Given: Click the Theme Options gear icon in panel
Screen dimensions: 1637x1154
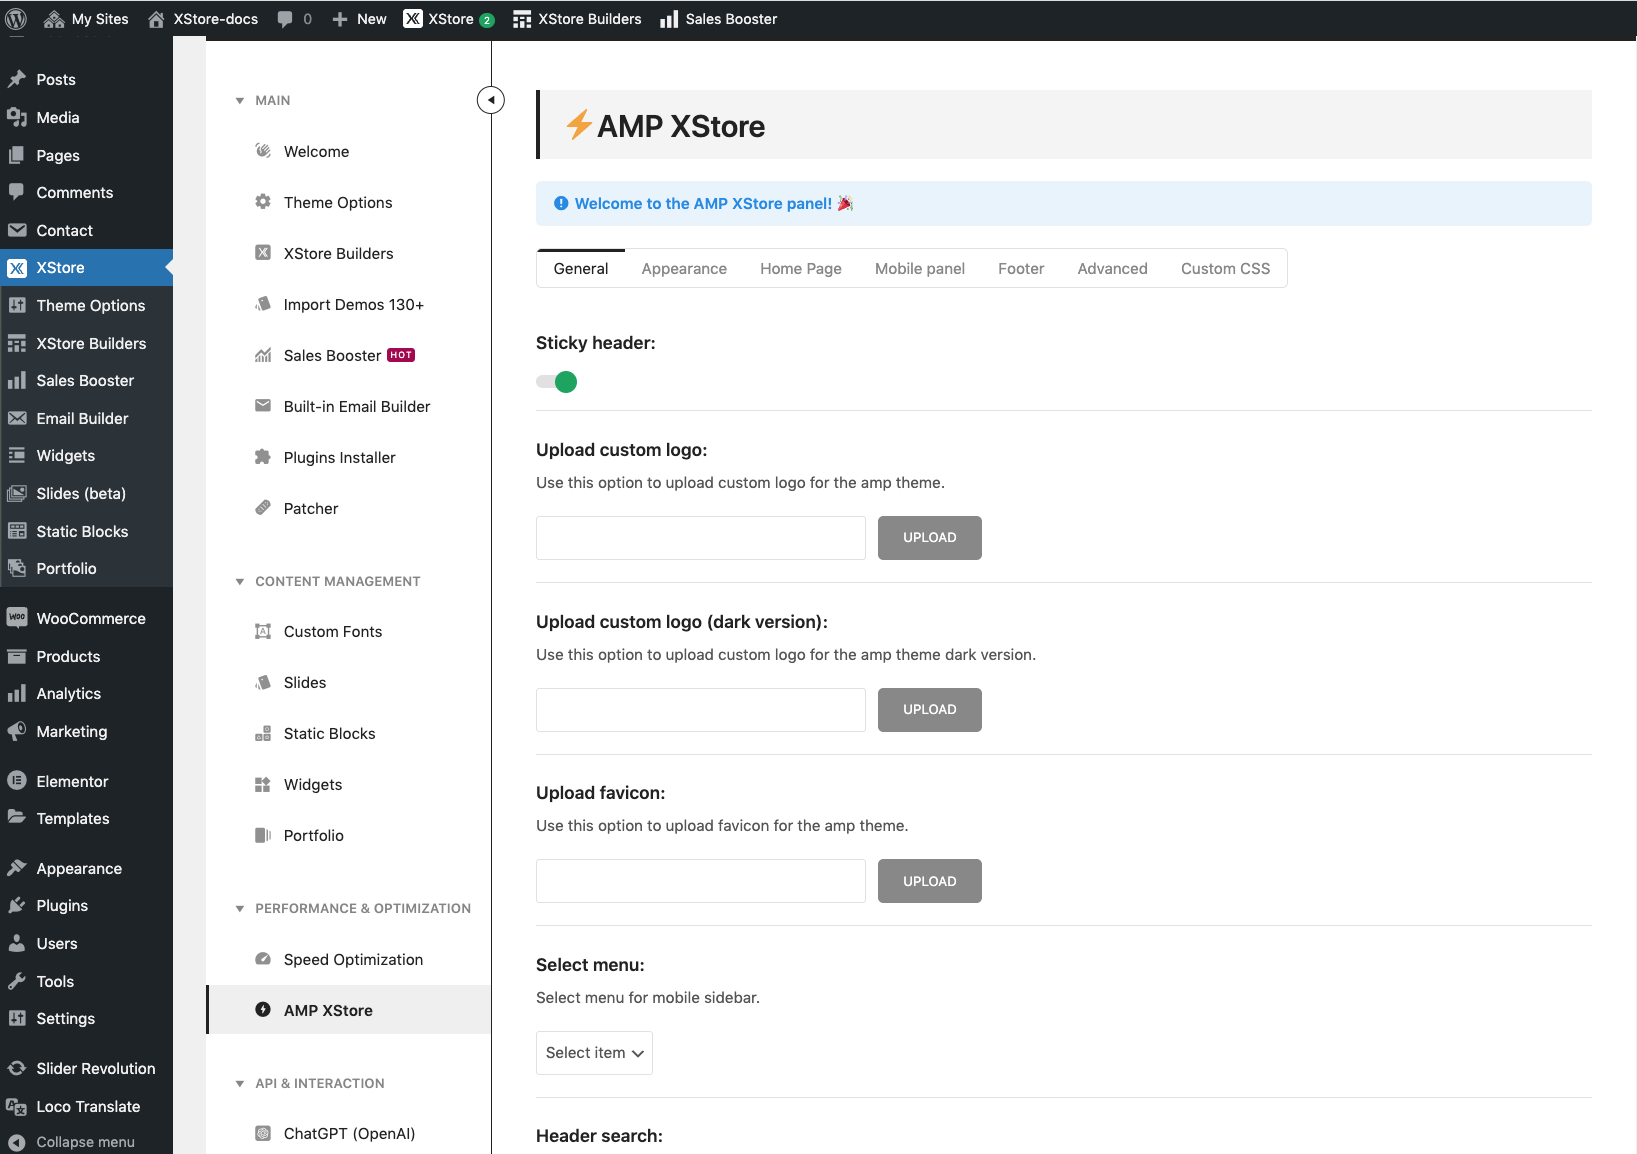Looking at the screenshot, I should (263, 202).
